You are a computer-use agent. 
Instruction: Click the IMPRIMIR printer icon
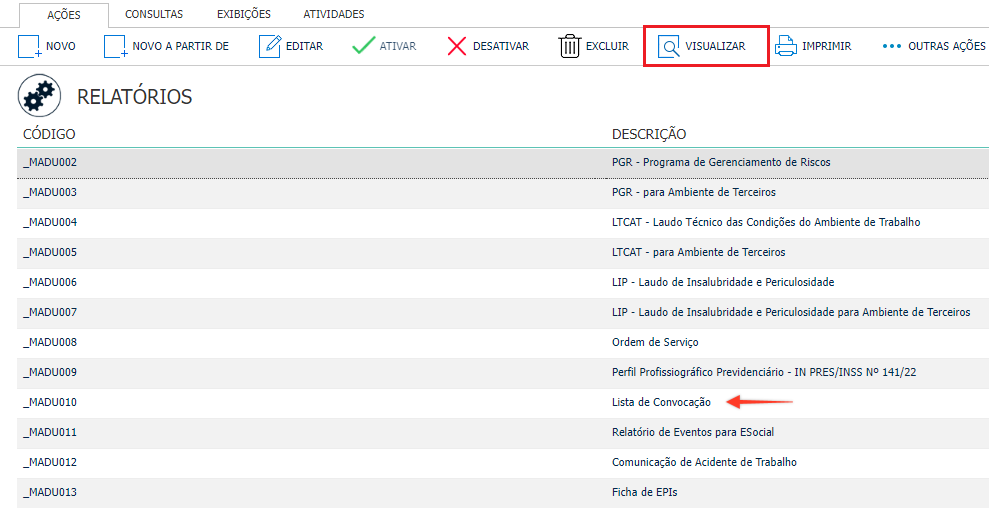tap(785, 46)
